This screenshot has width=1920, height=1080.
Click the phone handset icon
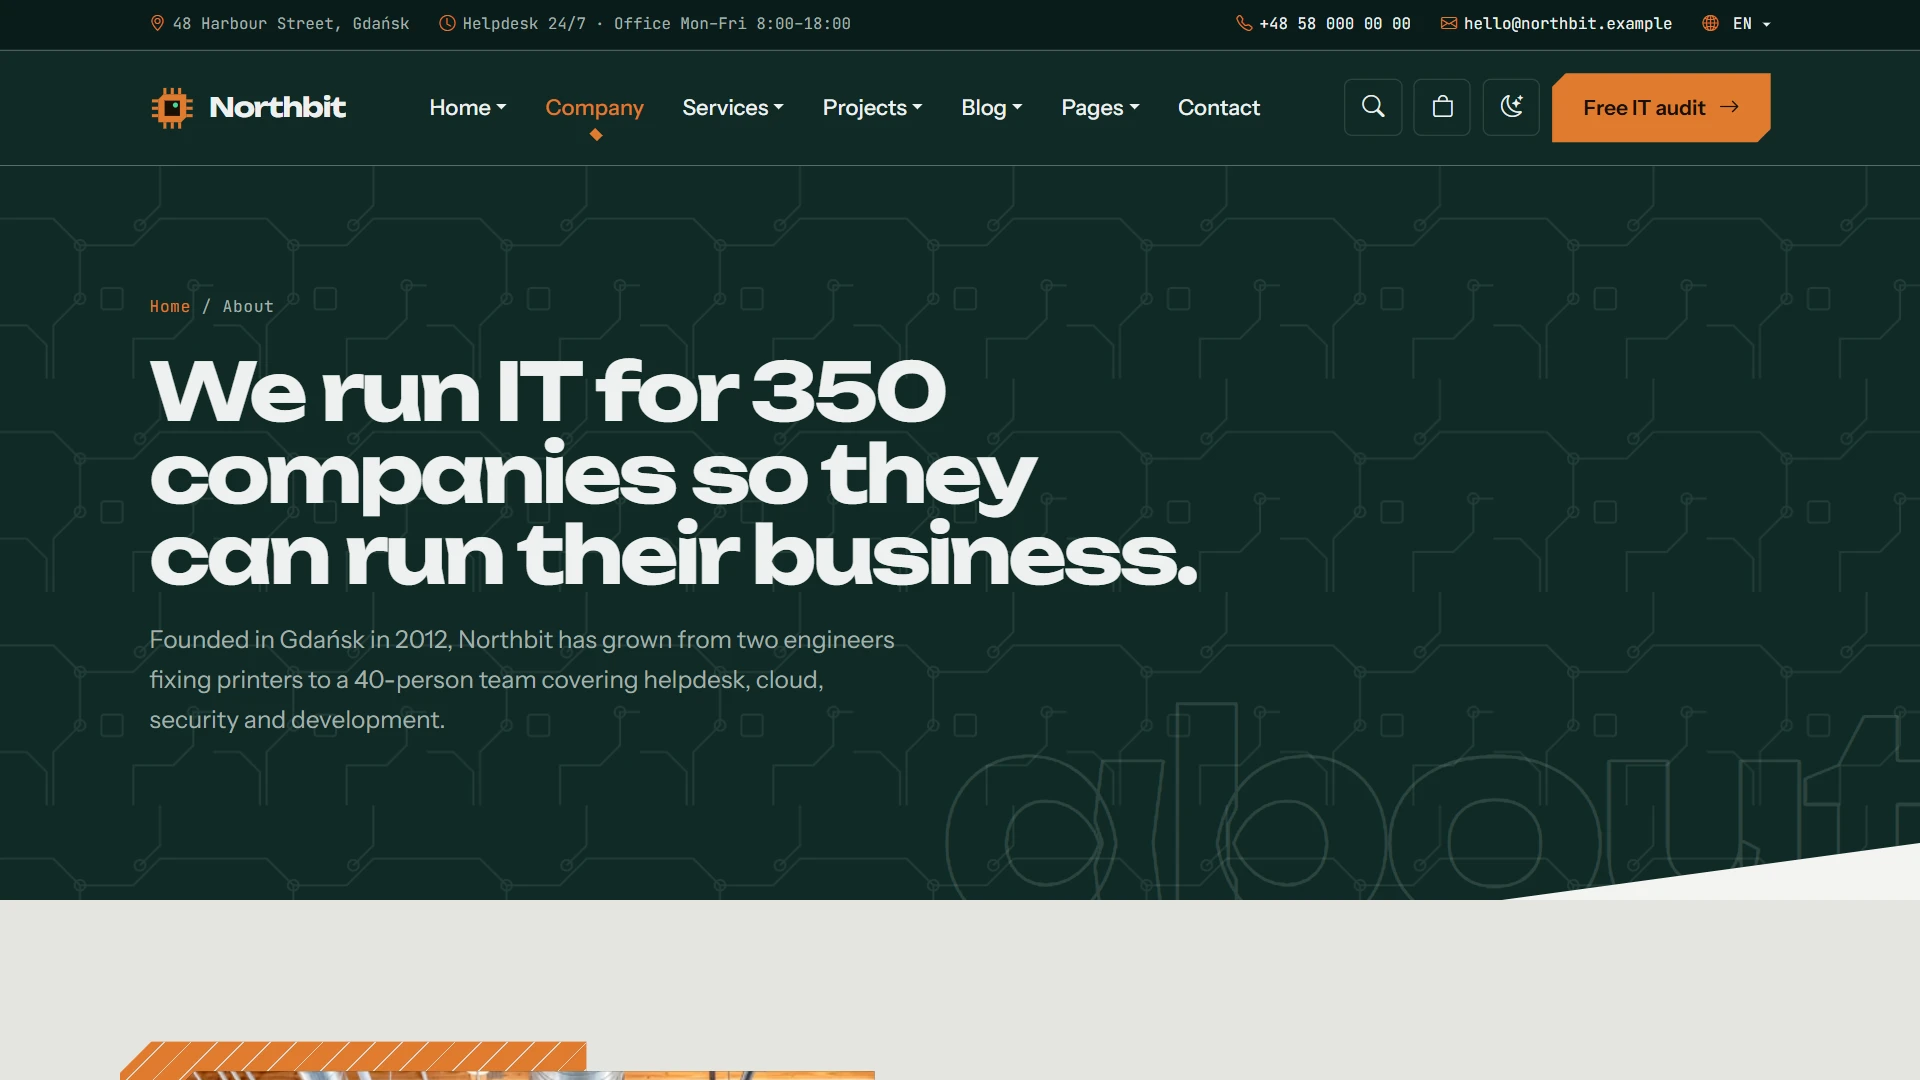[x=1244, y=23]
